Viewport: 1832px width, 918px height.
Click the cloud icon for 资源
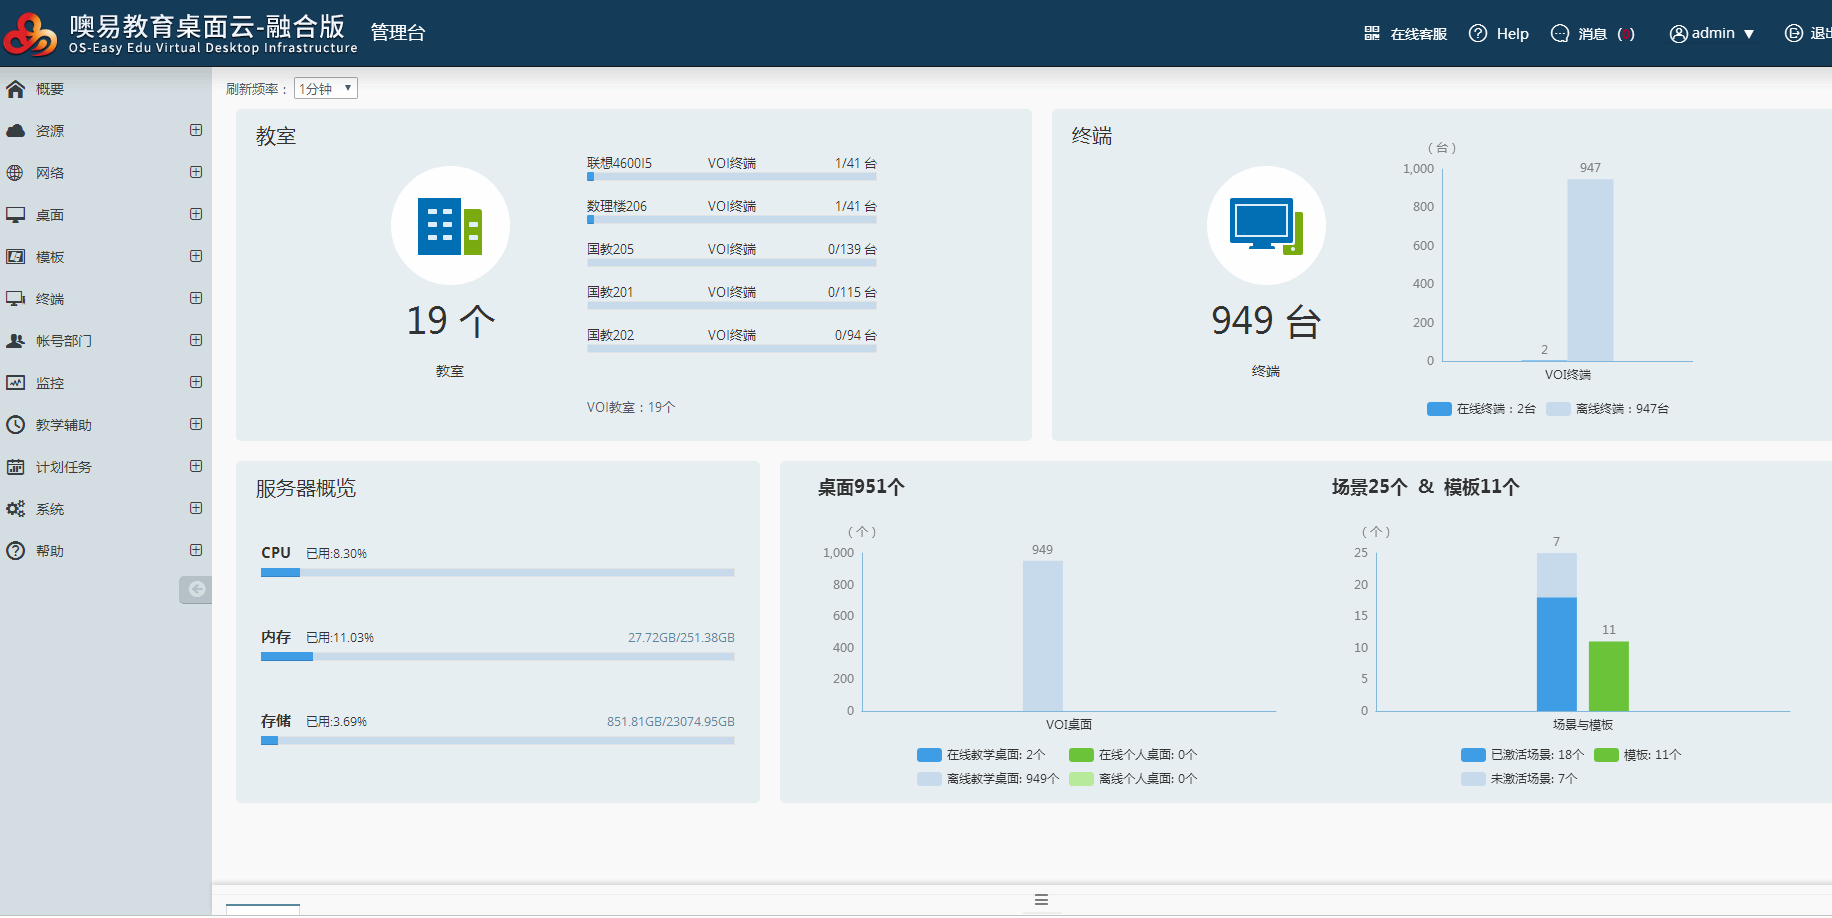click(15, 131)
